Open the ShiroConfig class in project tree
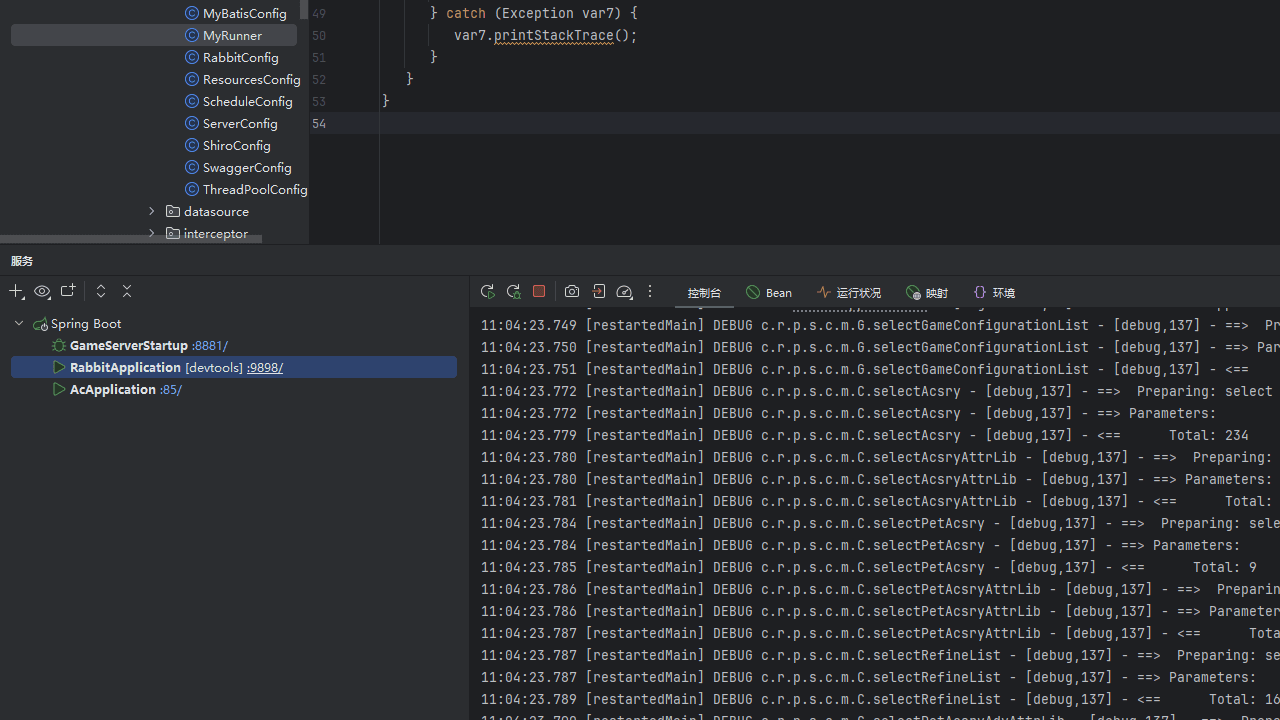The width and height of the screenshot is (1280, 720). click(236, 146)
